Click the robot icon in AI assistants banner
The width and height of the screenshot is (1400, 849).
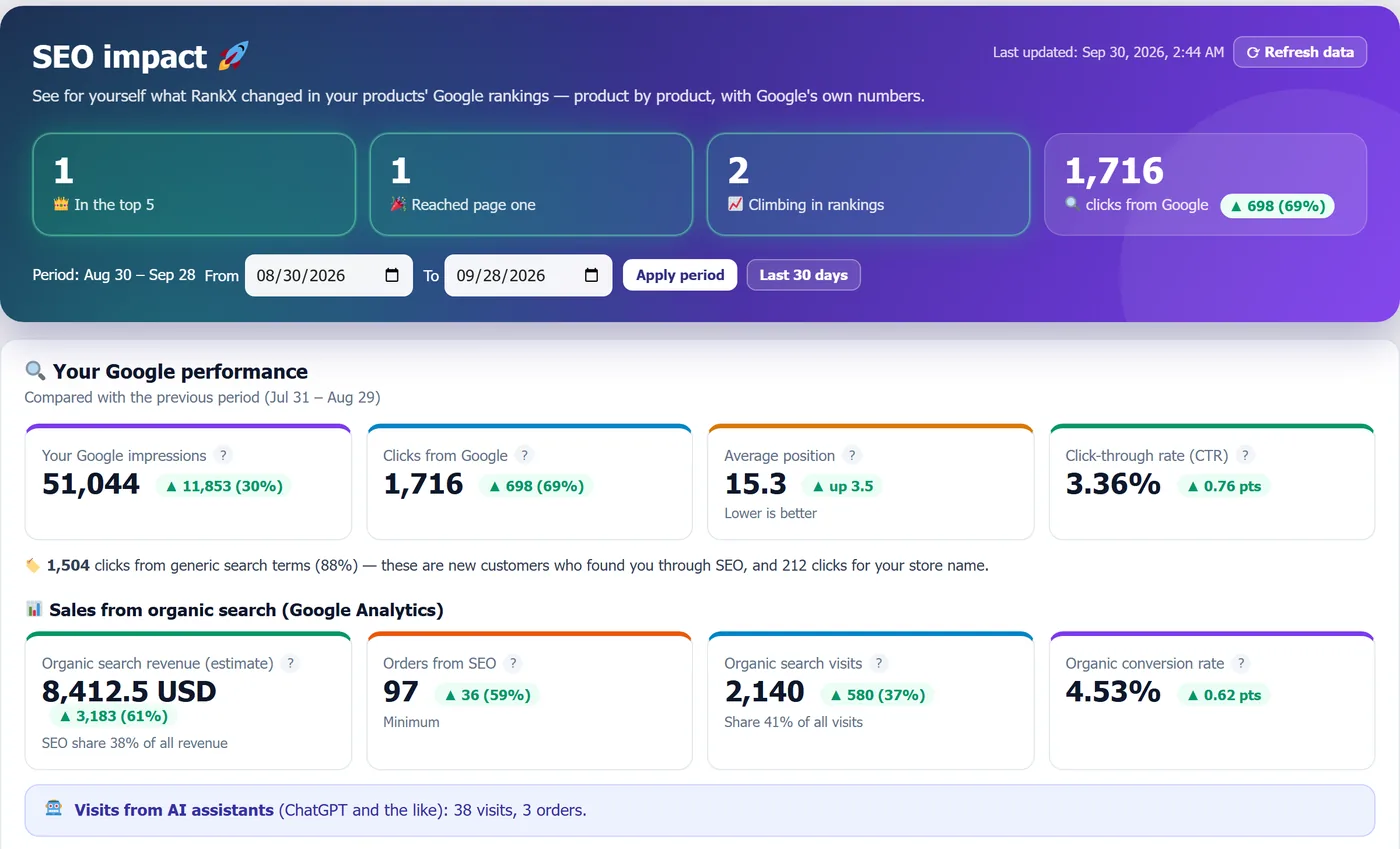point(54,809)
